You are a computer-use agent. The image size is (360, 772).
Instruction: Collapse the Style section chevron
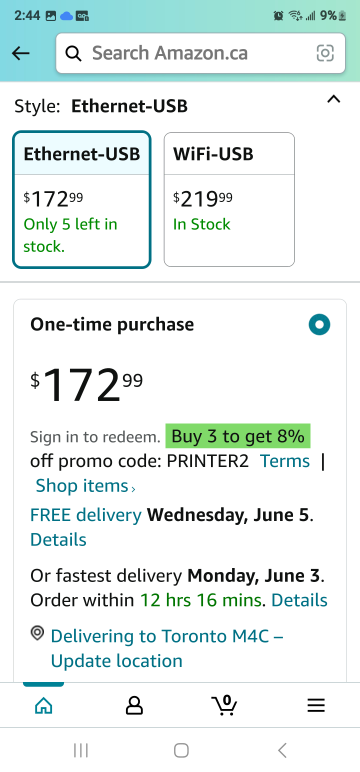333,99
